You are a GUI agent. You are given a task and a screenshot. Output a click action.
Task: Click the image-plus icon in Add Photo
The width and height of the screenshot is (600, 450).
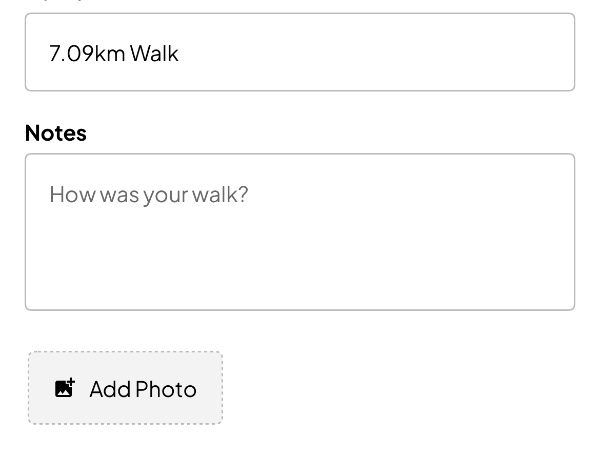coord(65,388)
